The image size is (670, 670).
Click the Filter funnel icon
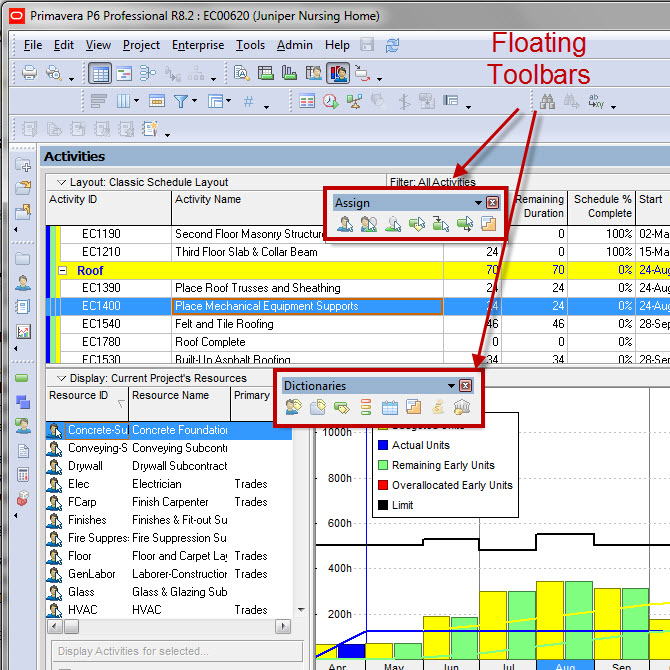[x=181, y=101]
